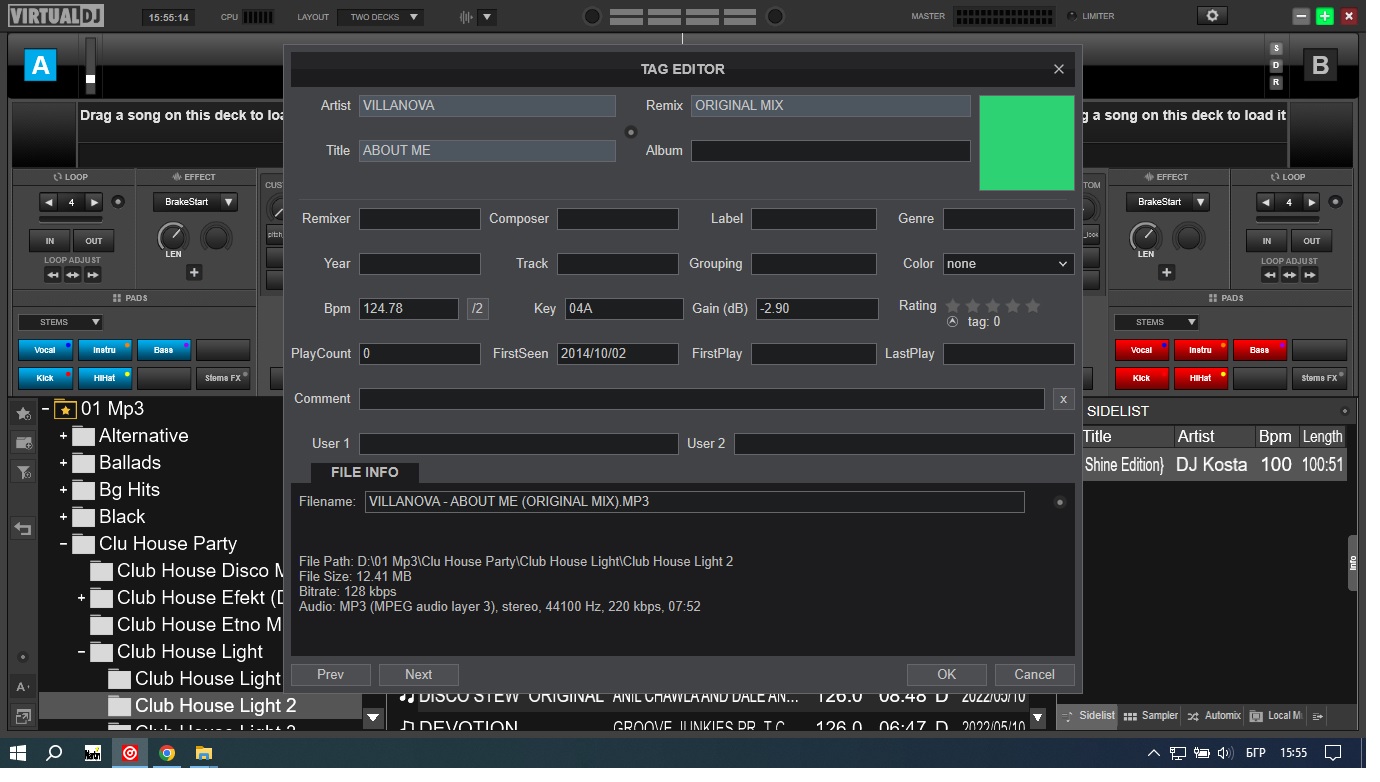
Task: Open right deck BrakeStart effect dropdown
Action: pos(1167,202)
